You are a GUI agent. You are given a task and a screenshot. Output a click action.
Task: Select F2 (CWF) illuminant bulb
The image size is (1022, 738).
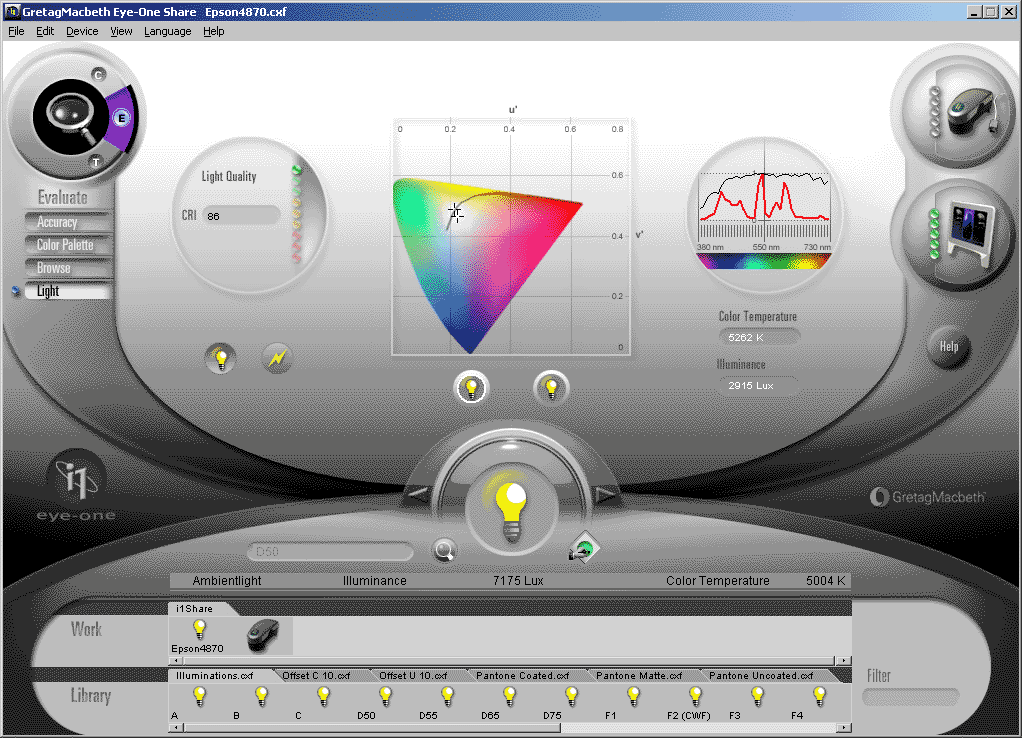695,697
